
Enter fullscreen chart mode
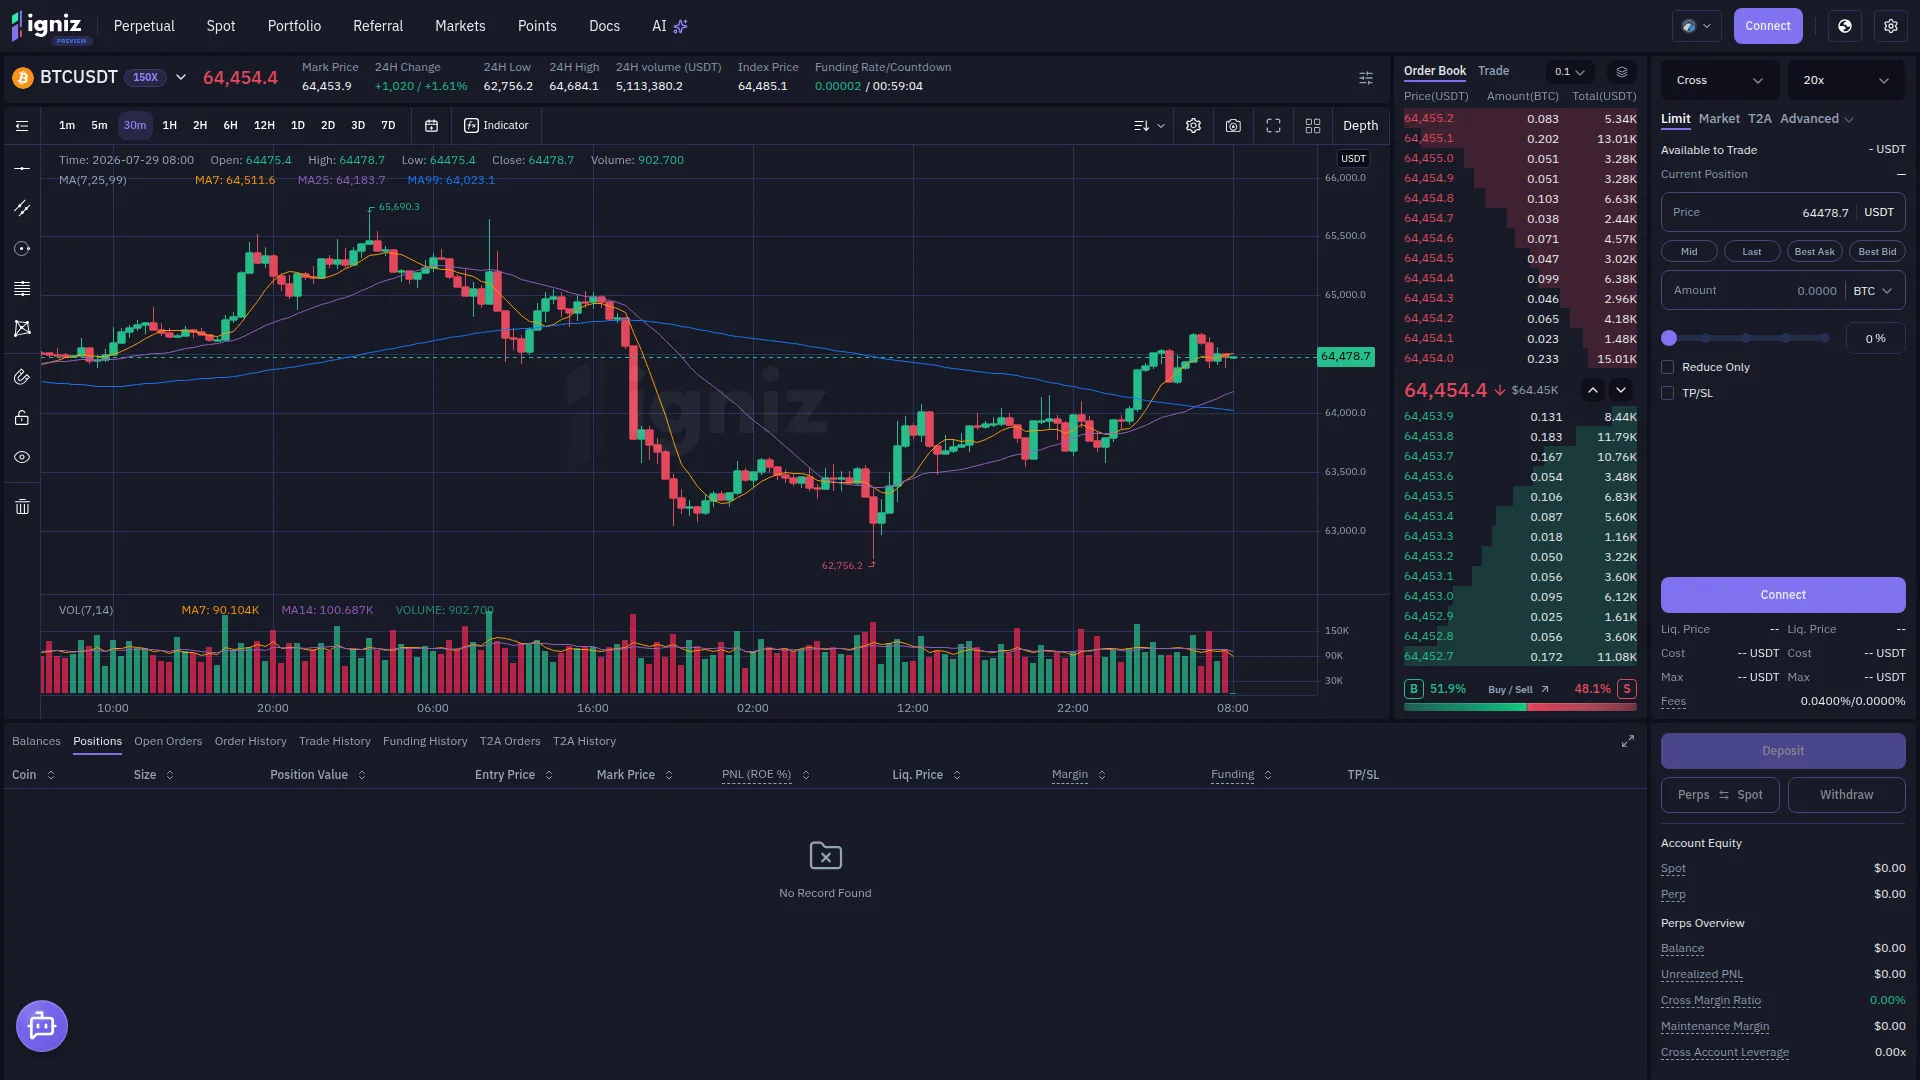(1273, 126)
